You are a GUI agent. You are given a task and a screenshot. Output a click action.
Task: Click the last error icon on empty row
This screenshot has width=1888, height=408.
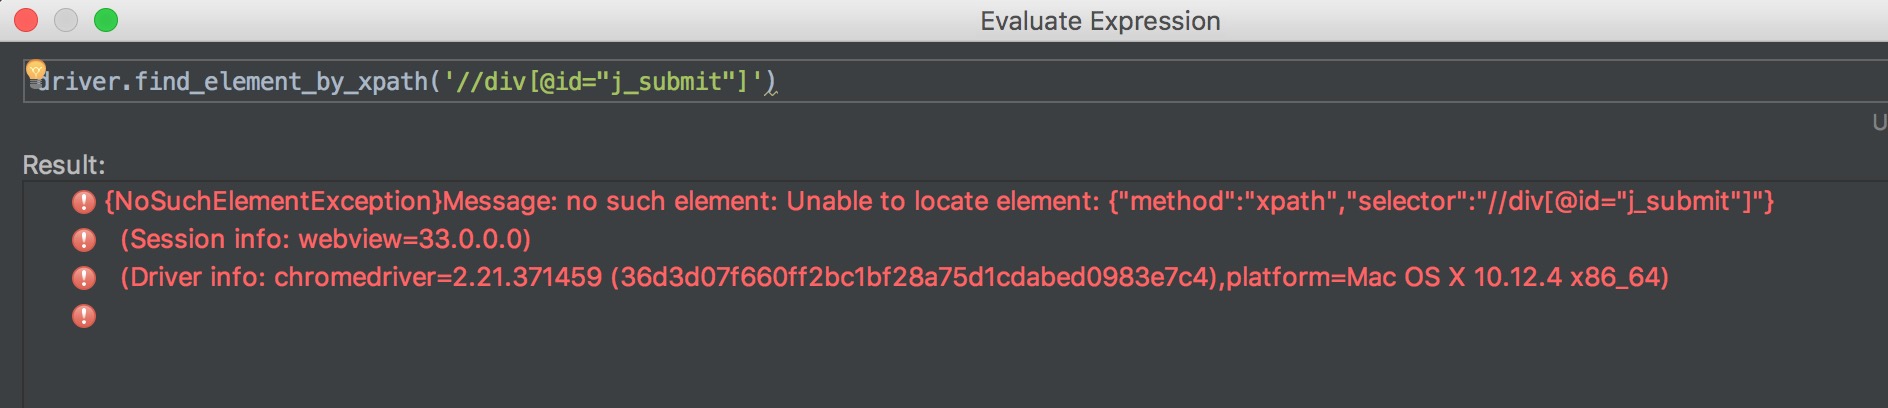click(x=84, y=316)
